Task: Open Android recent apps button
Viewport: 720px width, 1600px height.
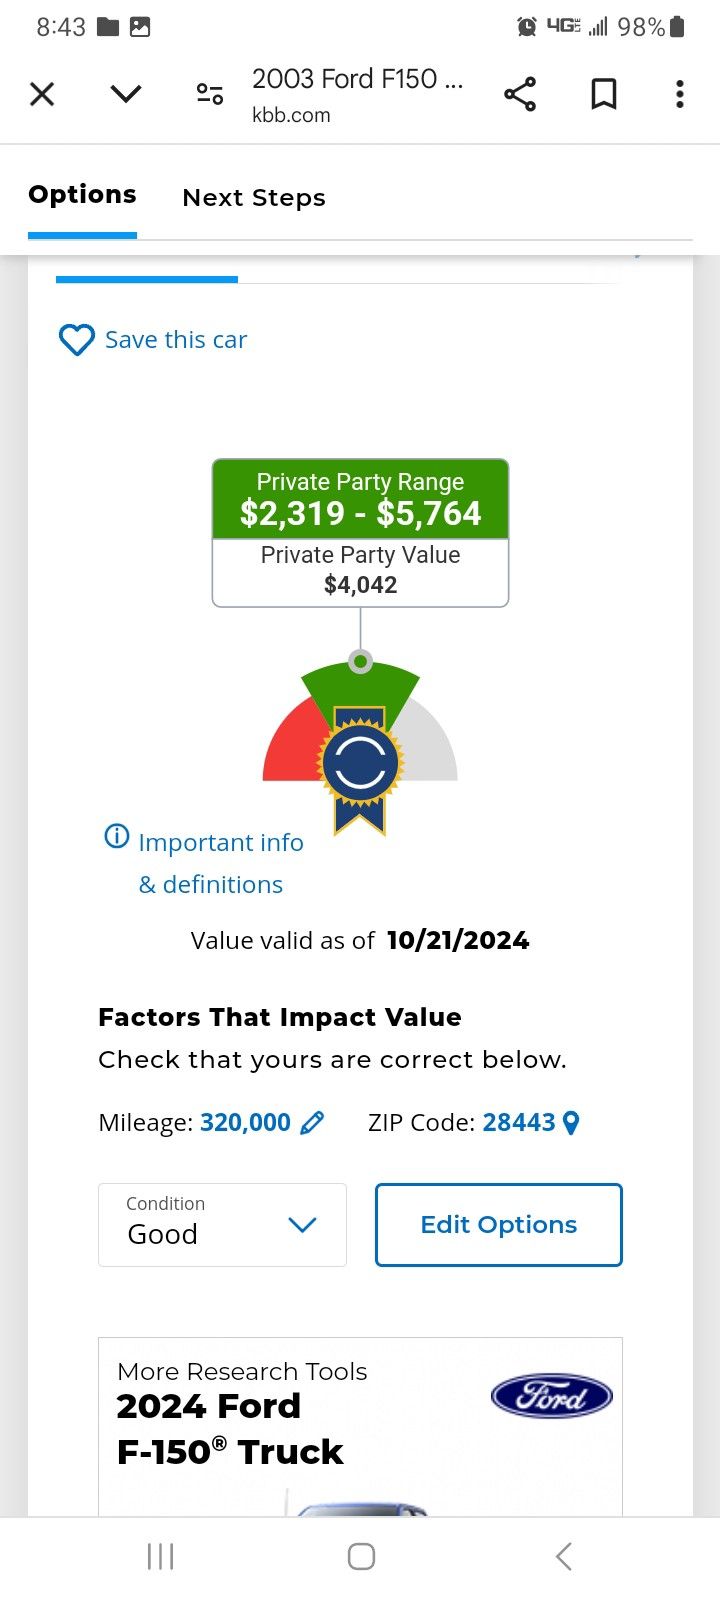Action: pyautogui.click(x=160, y=1556)
